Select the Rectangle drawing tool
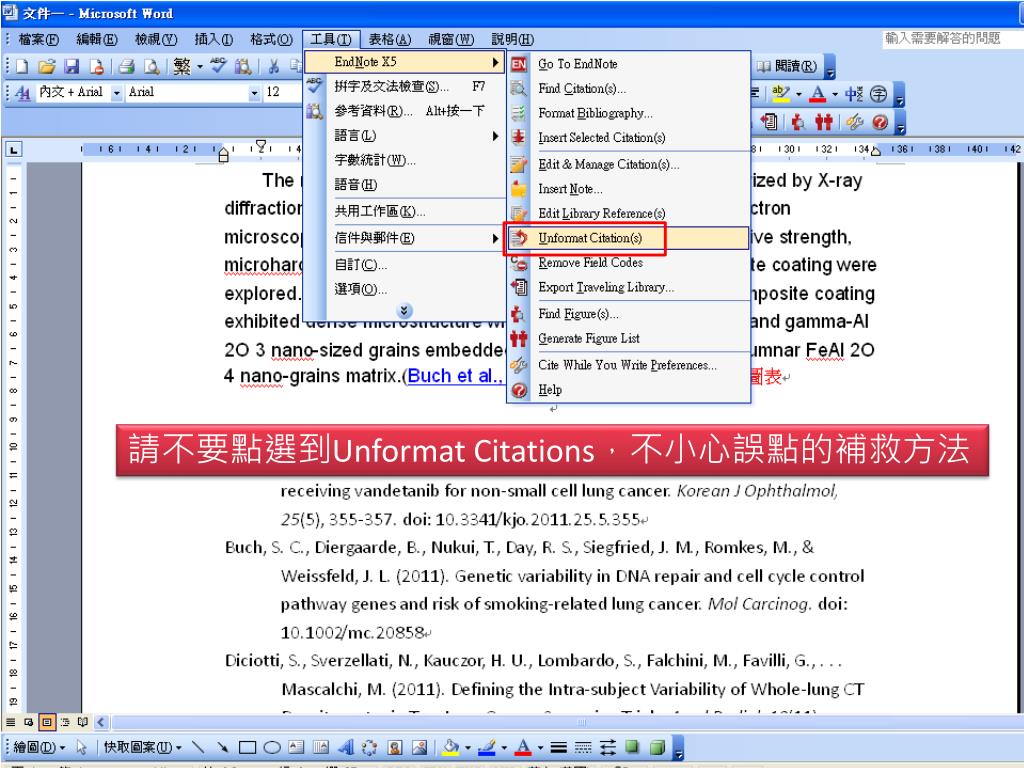Screen dimensions: 1024x768 point(247,747)
